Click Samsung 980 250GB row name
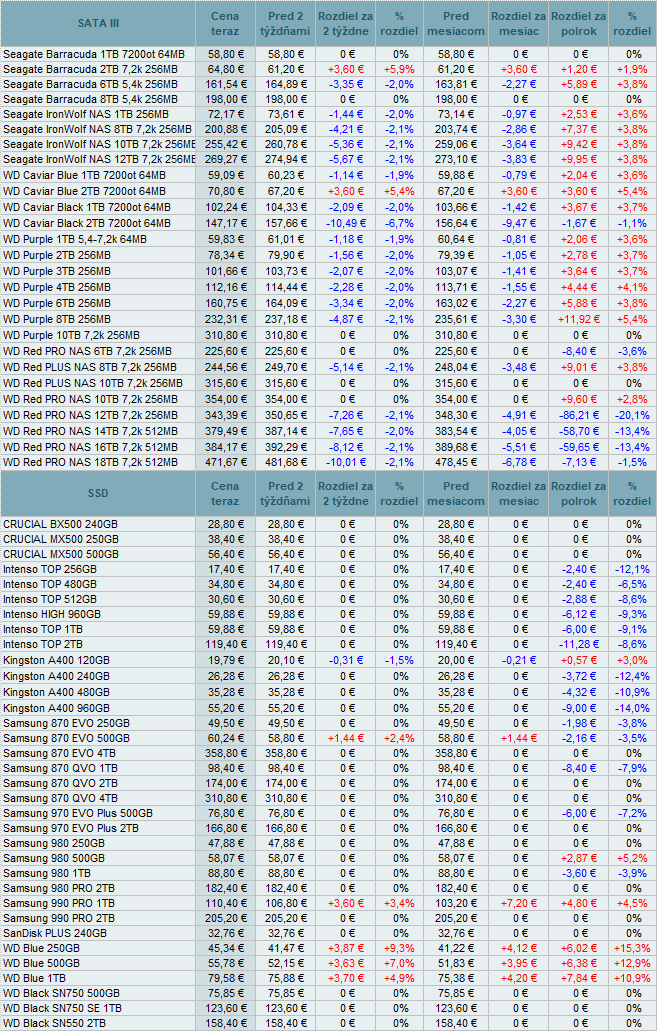Viewport: 657px width, 1031px height. 54,844
